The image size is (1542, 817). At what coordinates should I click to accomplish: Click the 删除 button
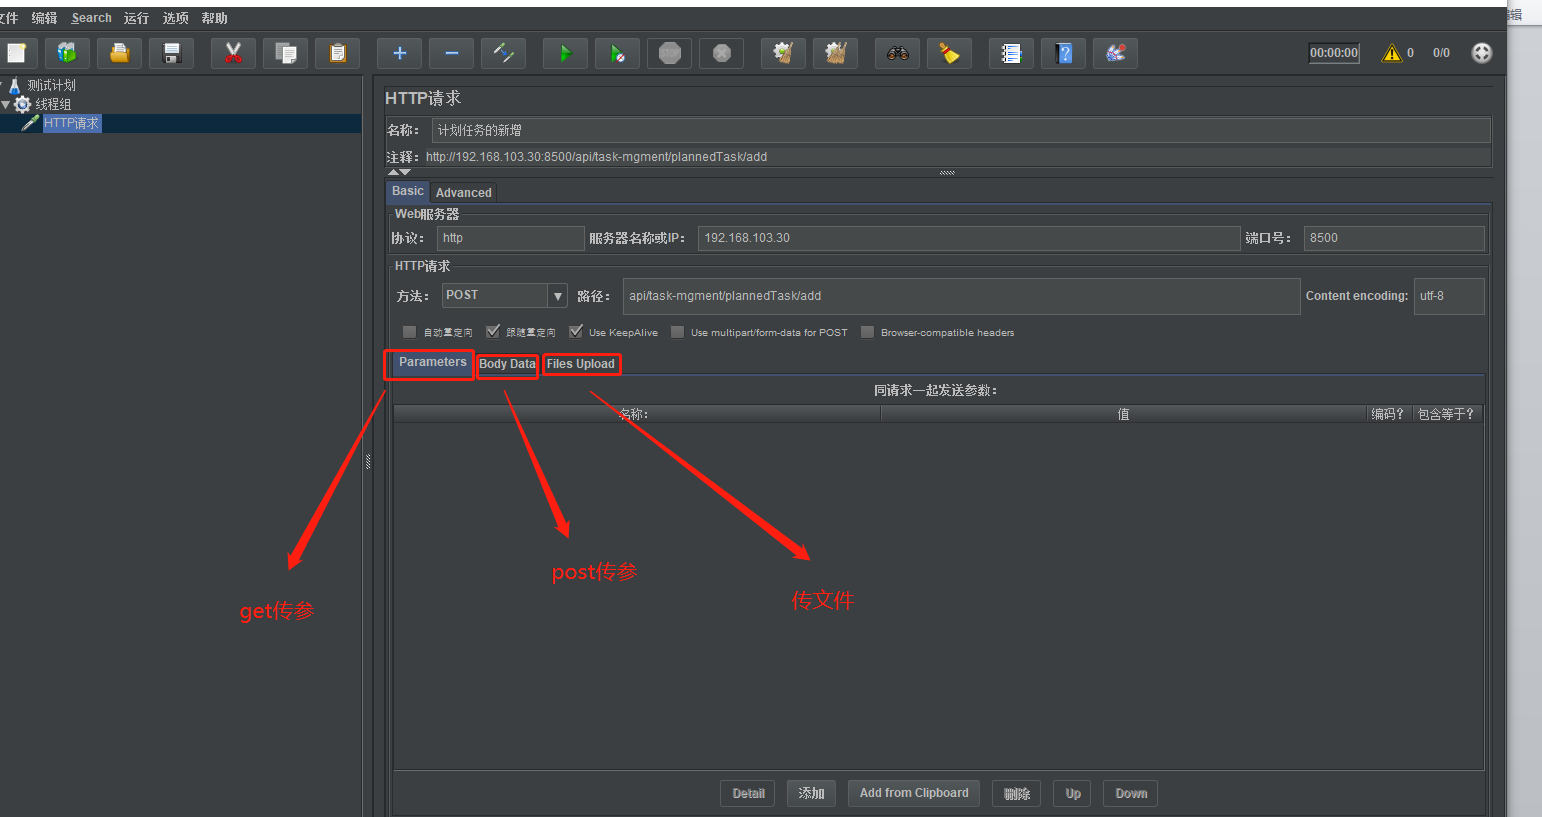pyautogui.click(x=1017, y=794)
